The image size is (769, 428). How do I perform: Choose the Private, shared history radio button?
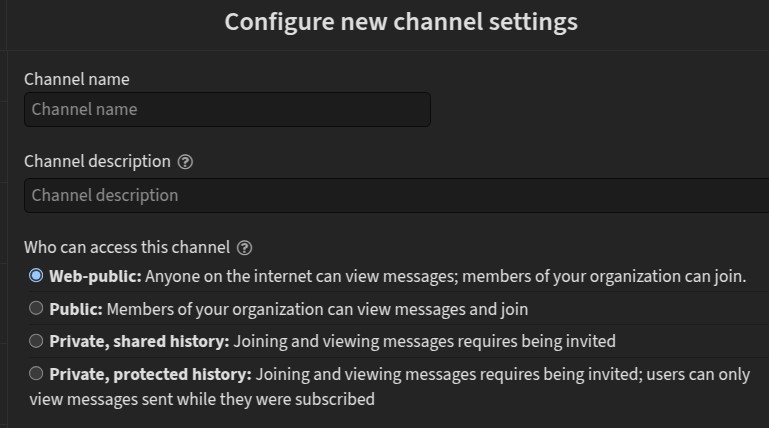[37, 341]
